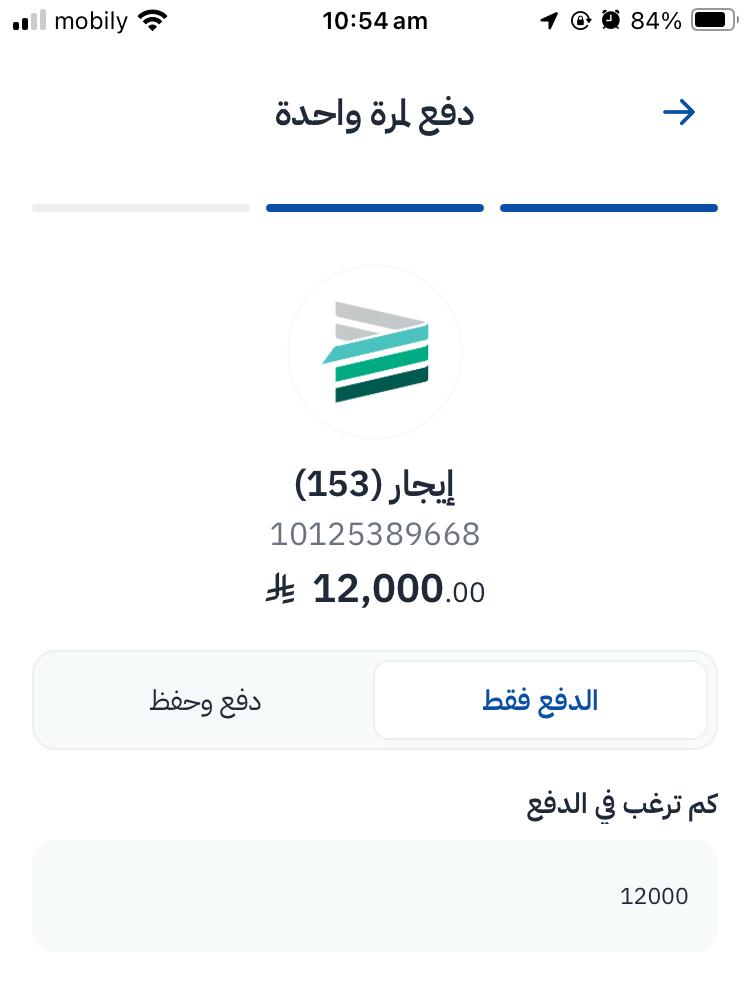The width and height of the screenshot is (750, 989).
Task: Tap the battery icon in status bar
Action: click(714, 21)
